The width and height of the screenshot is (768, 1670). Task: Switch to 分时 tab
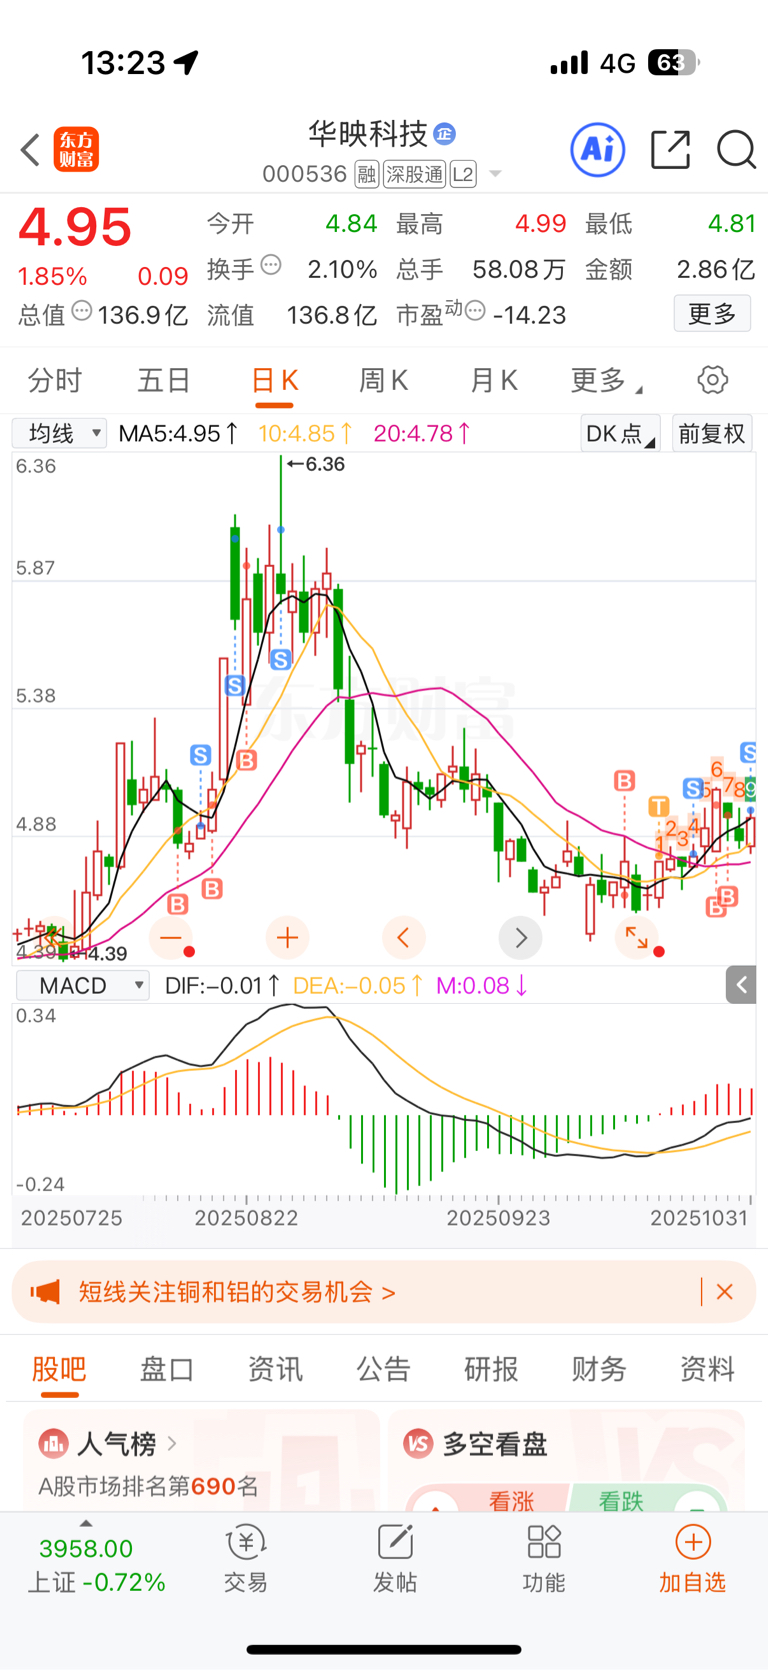[x=55, y=380]
